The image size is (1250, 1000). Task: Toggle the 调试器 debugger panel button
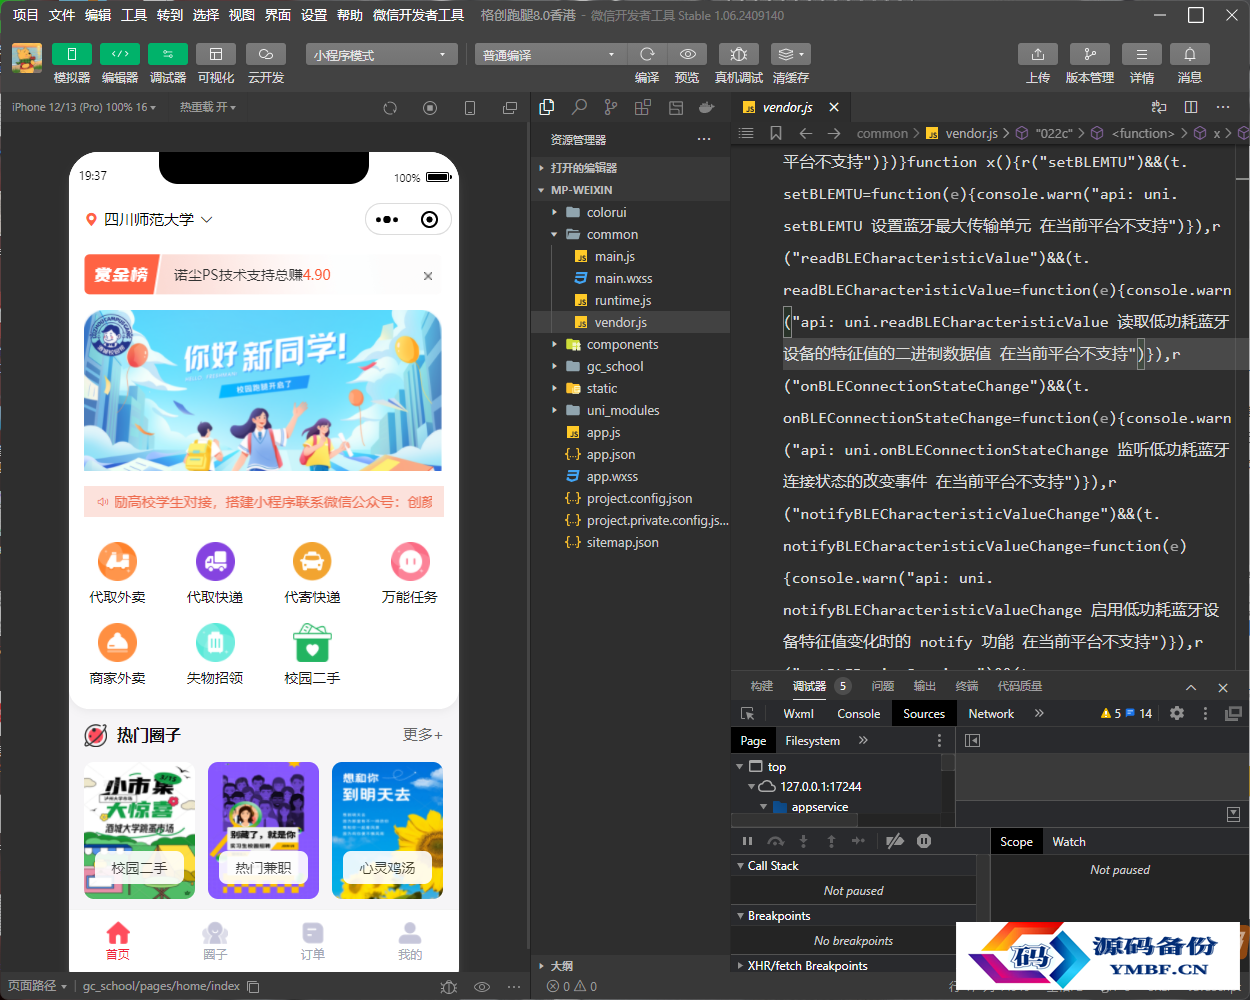(x=167, y=54)
